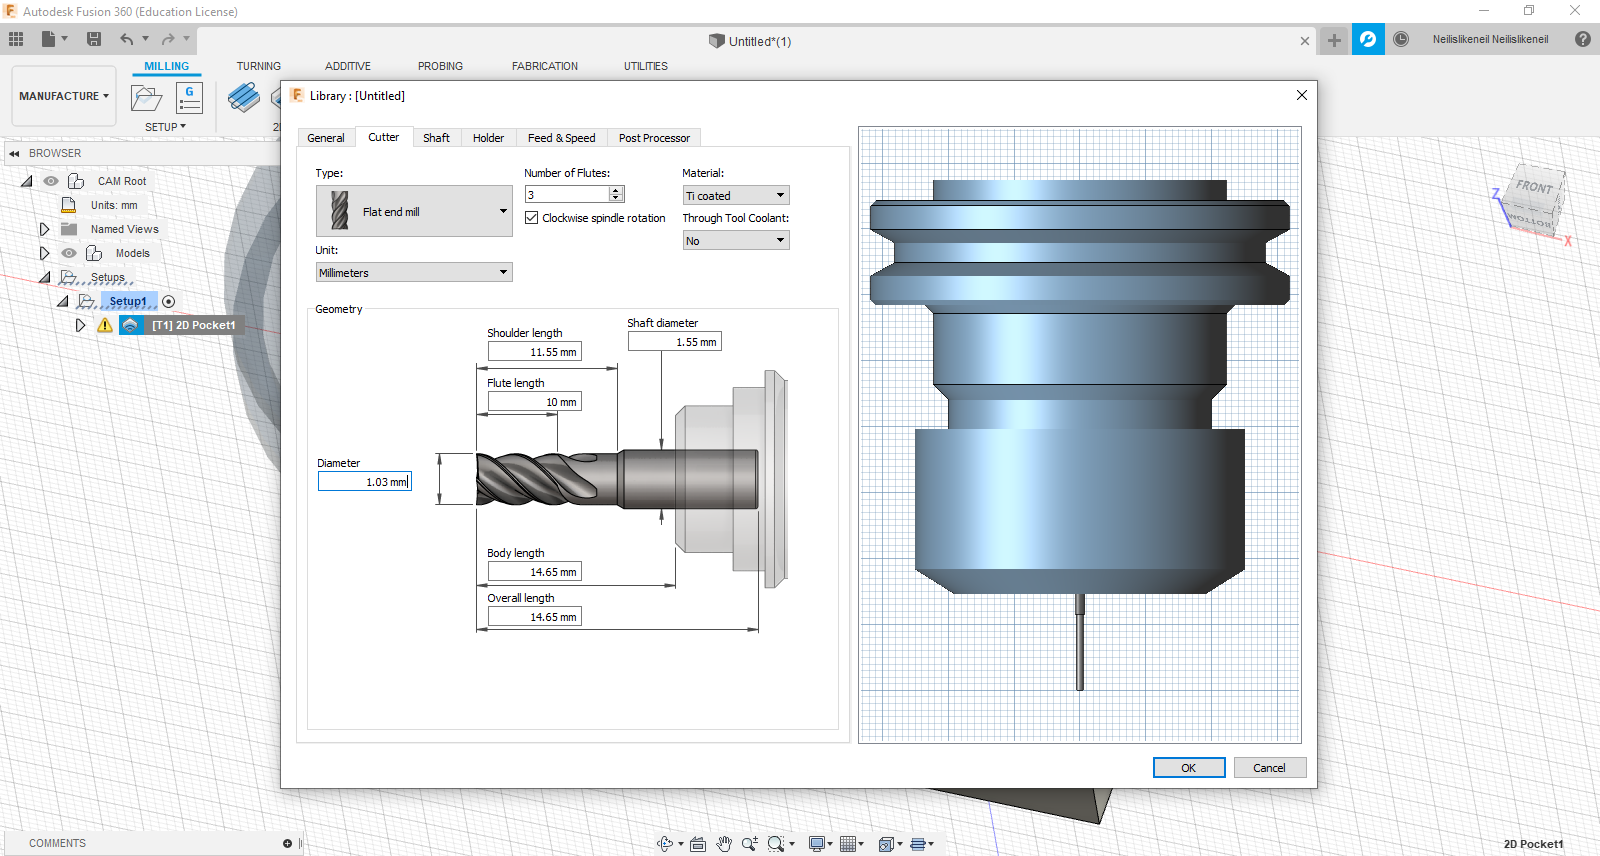Toggle visibility eye for Models
Screen dimensions: 1600x856
[x=69, y=253]
